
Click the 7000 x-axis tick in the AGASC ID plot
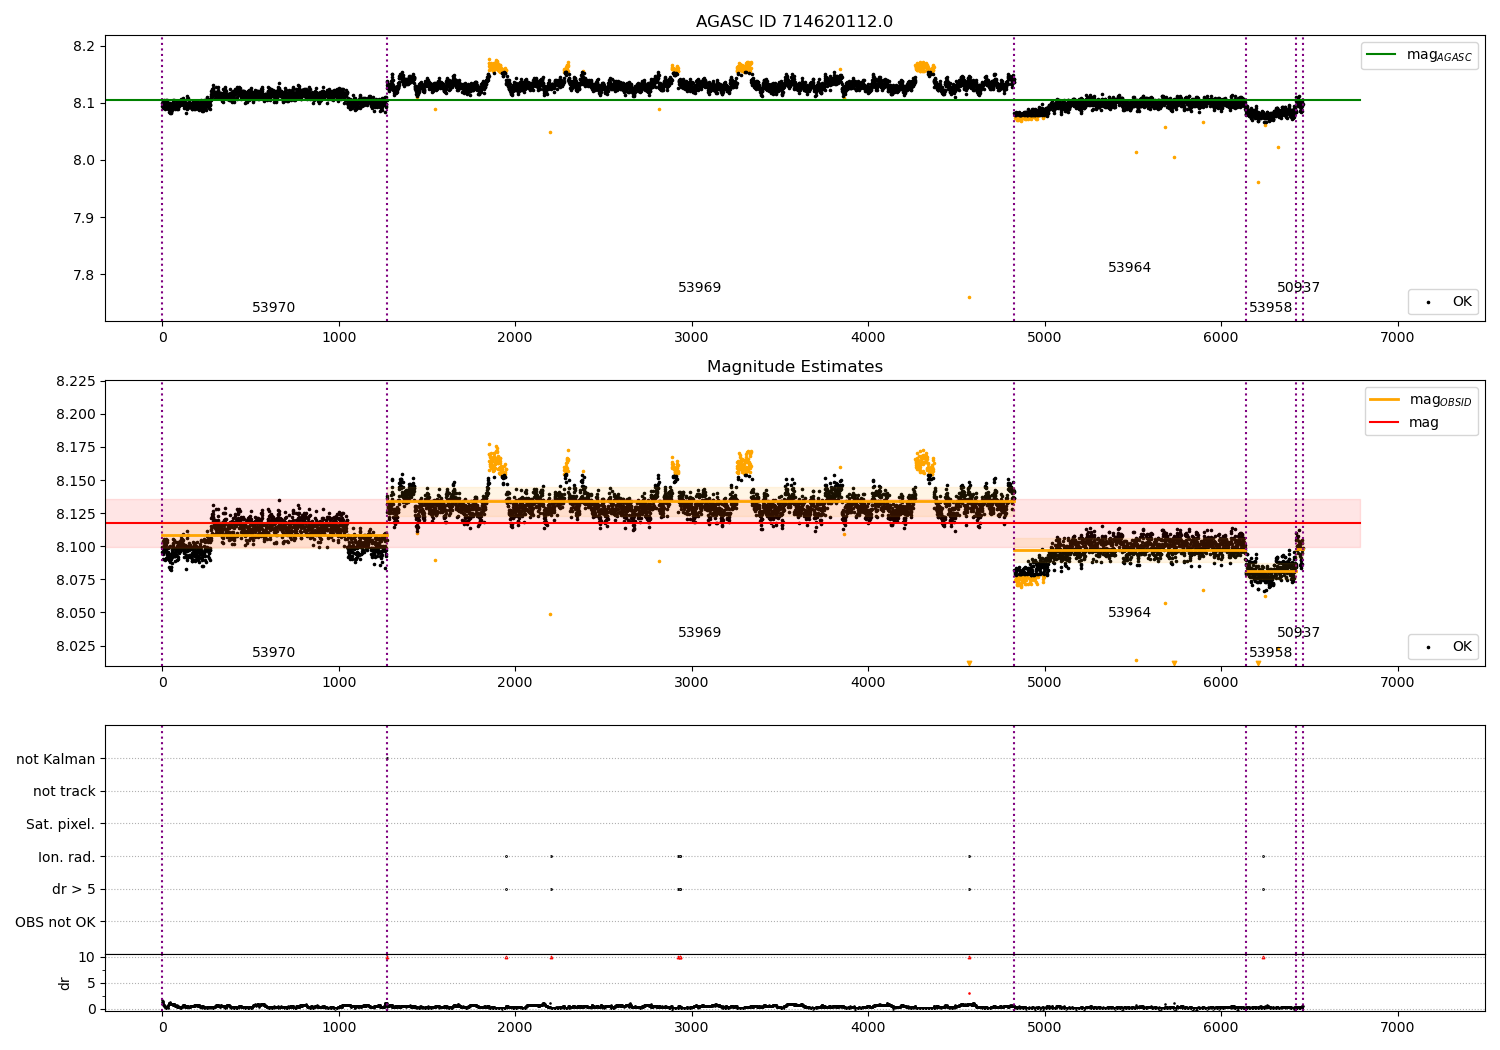1397,337
